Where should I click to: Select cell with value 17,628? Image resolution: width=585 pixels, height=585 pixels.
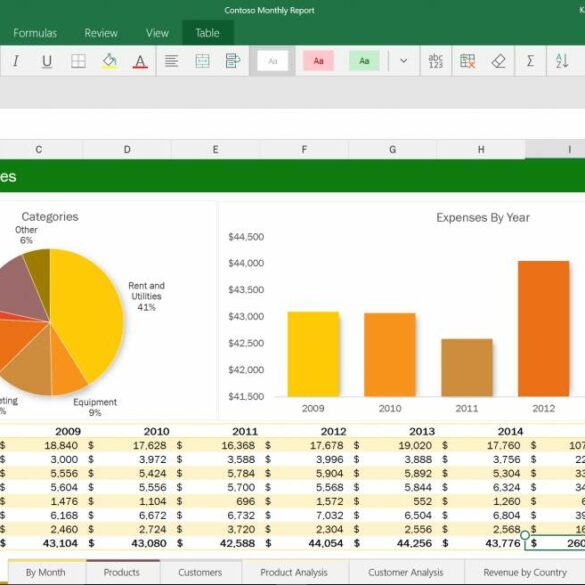pos(127,445)
